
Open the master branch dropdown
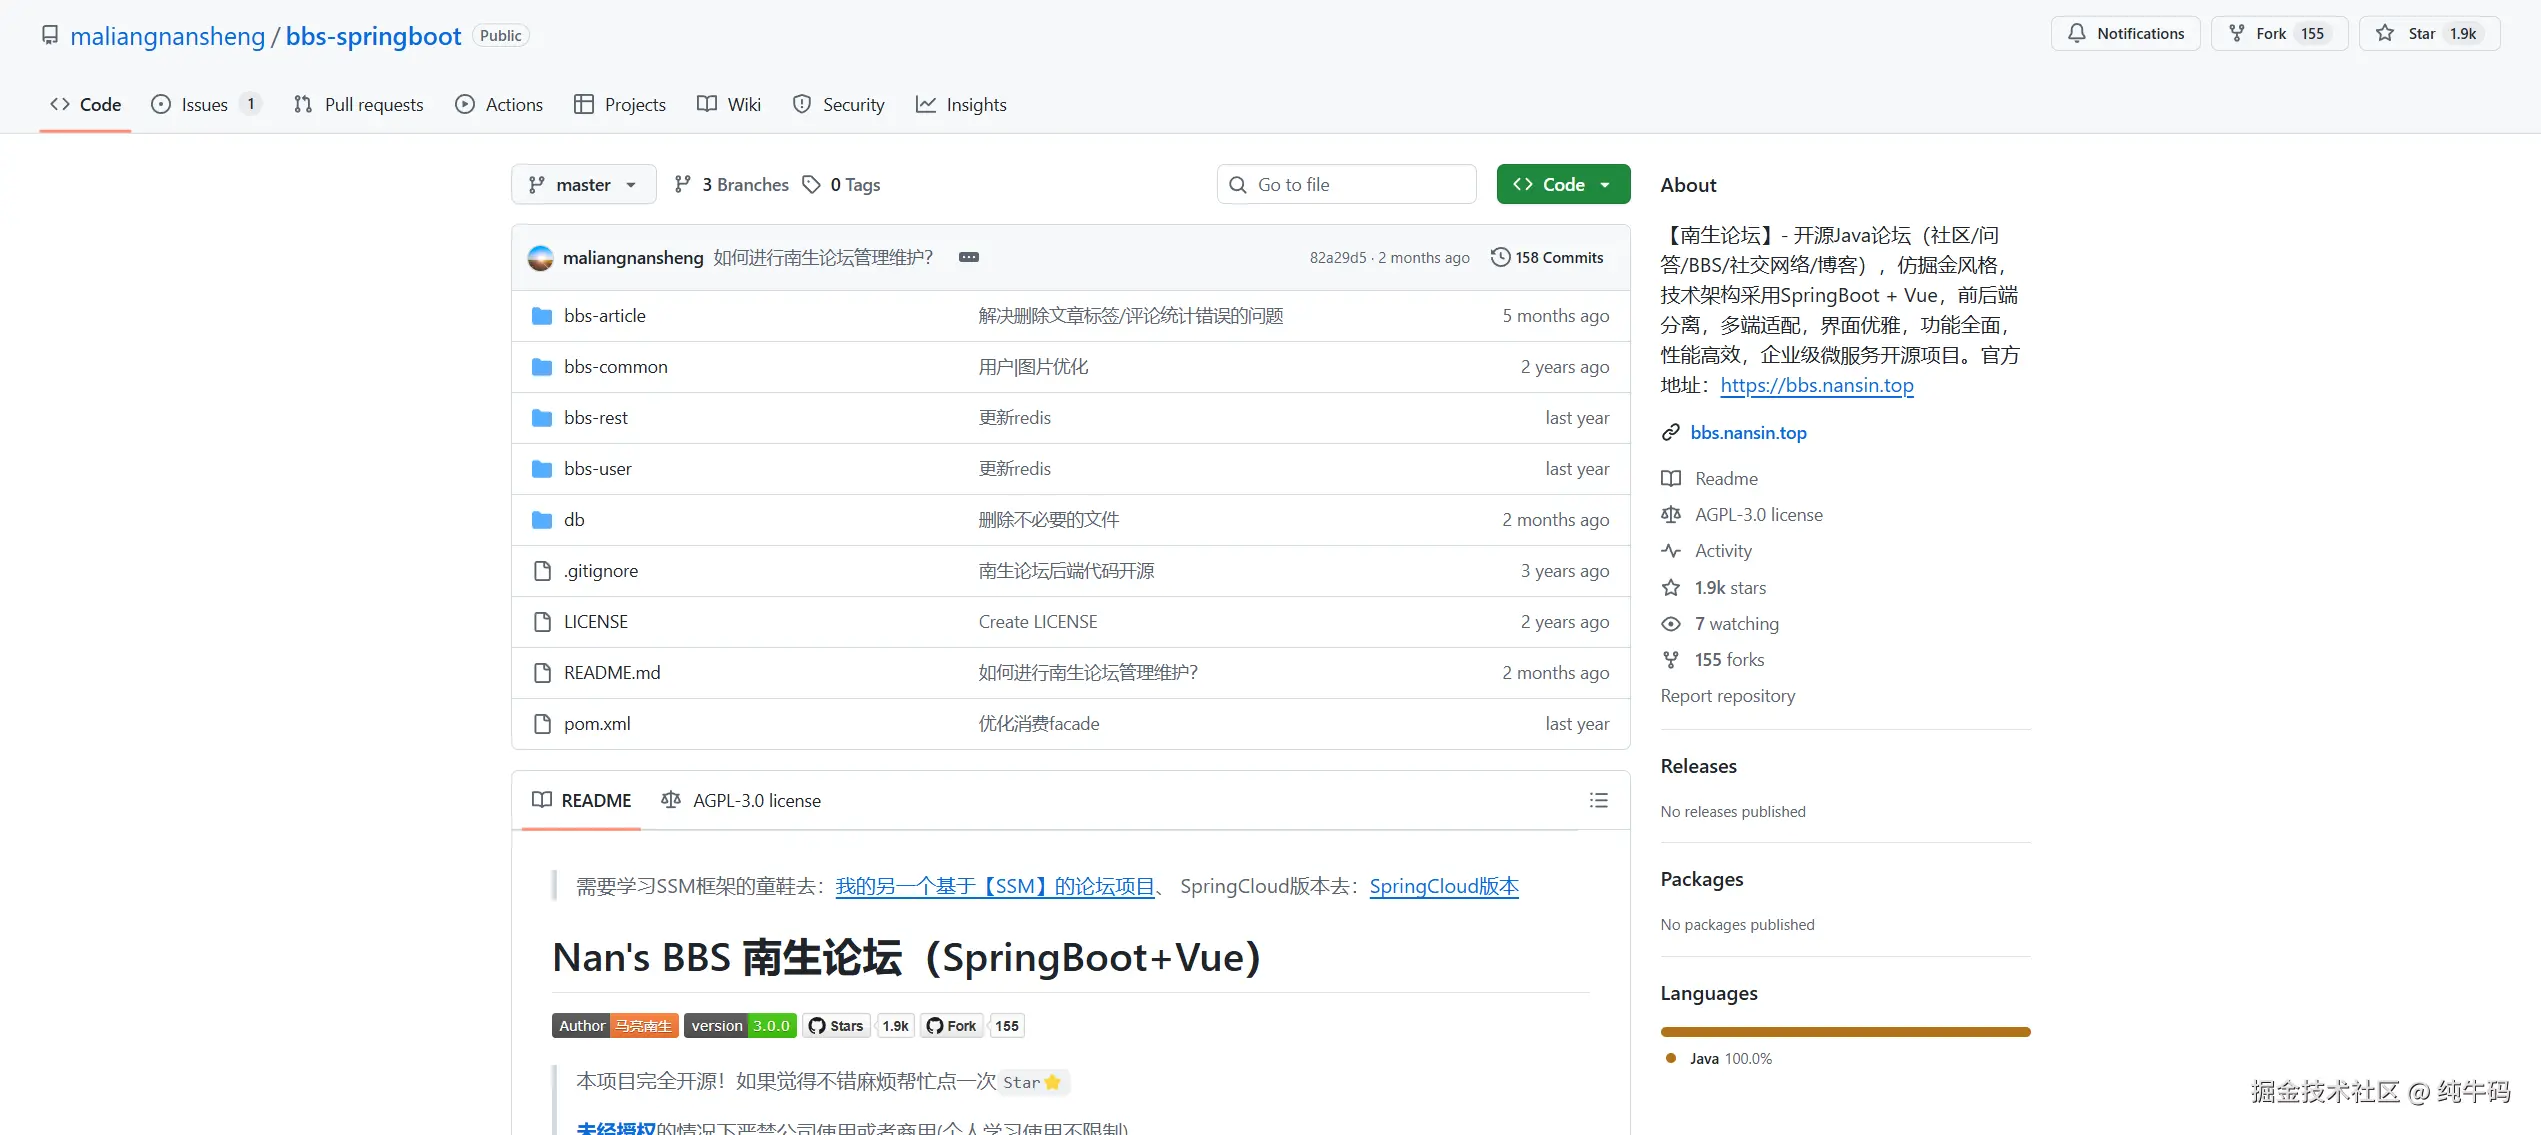pyautogui.click(x=583, y=184)
